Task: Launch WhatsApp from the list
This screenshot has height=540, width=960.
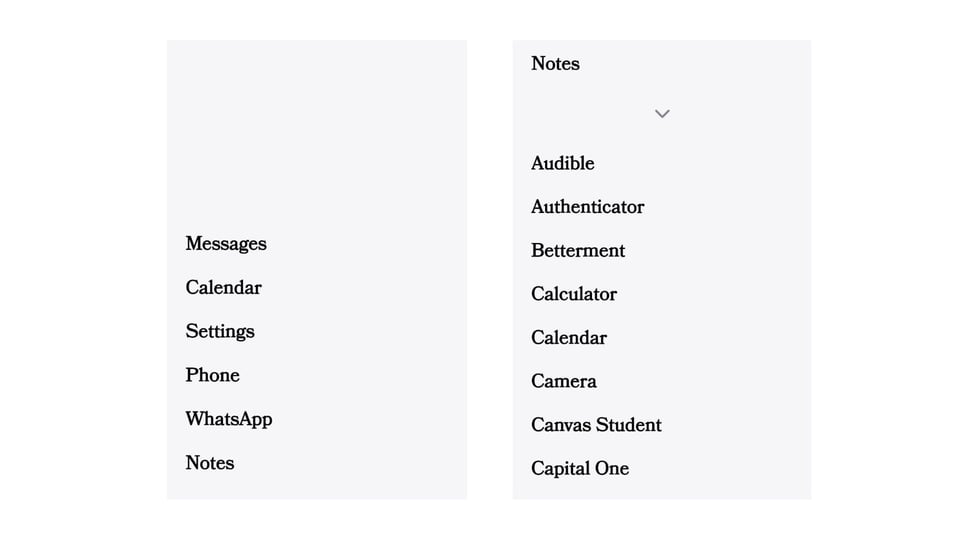Action: (x=228, y=419)
